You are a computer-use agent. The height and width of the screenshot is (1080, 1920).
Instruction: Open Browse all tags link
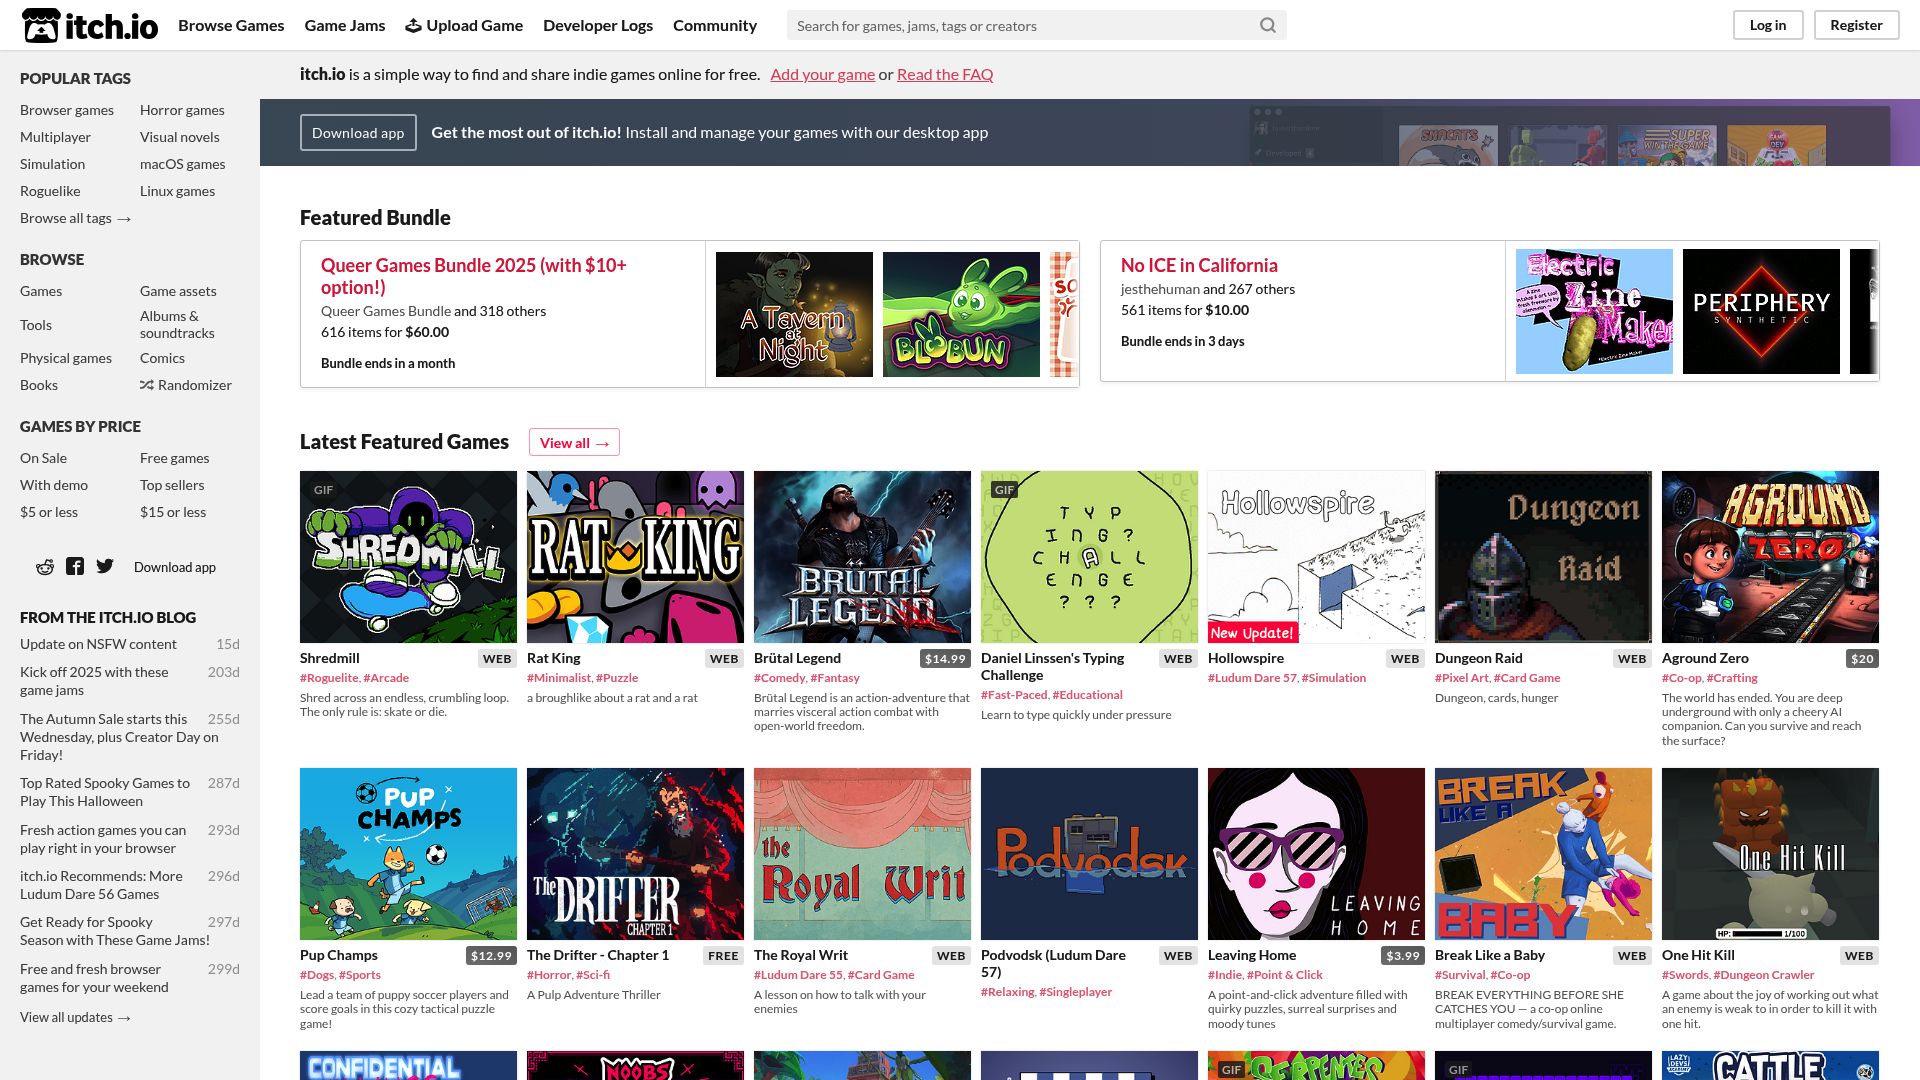coord(76,218)
